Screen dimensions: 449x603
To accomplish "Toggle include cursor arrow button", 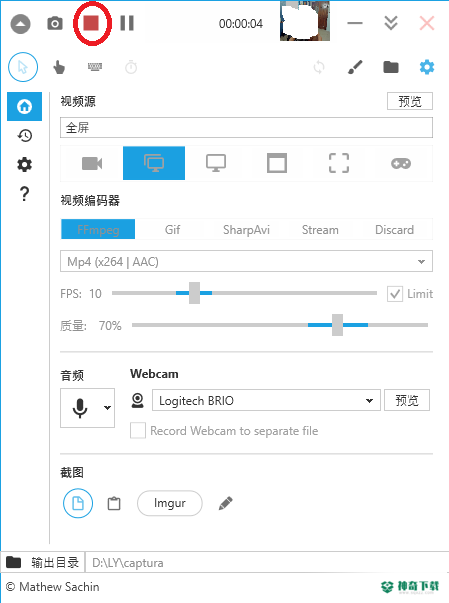I will point(23,67).
